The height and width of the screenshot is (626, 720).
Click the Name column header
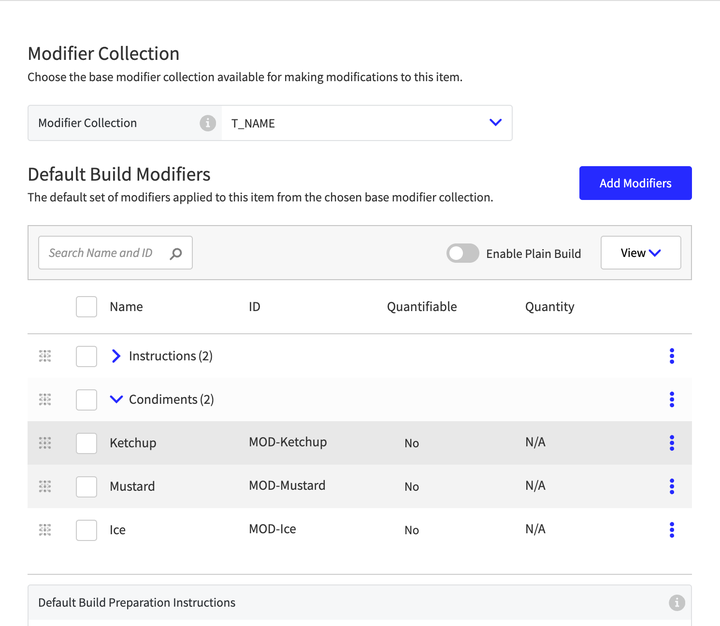tap(126, 307)
